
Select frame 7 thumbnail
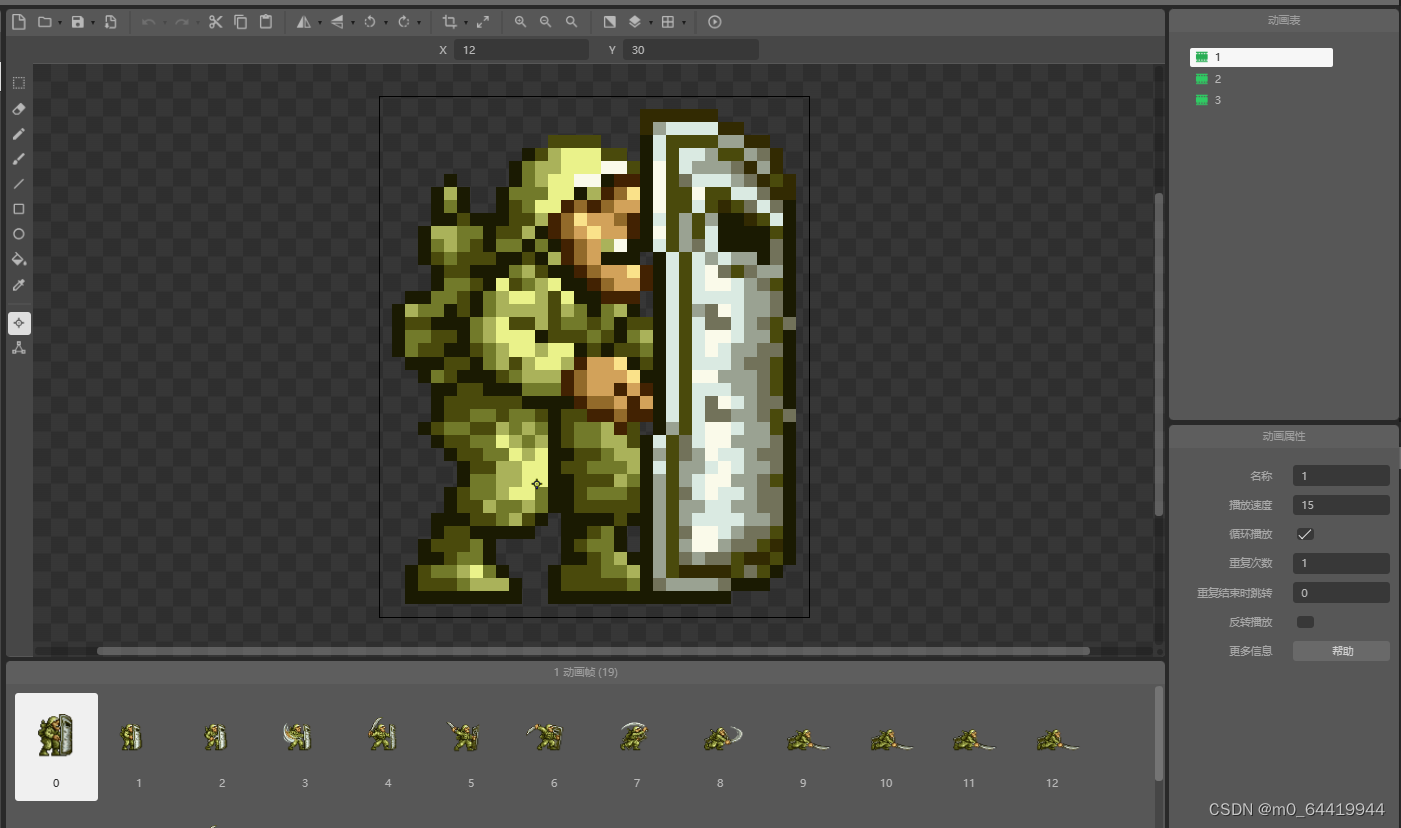pyautogui.click(x=637, y=747)
